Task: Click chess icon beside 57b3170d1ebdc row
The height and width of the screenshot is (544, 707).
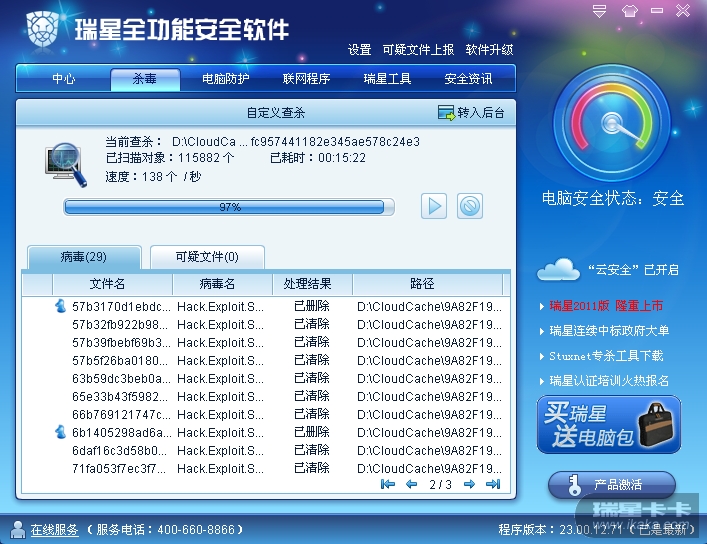Action: point(60,306)
